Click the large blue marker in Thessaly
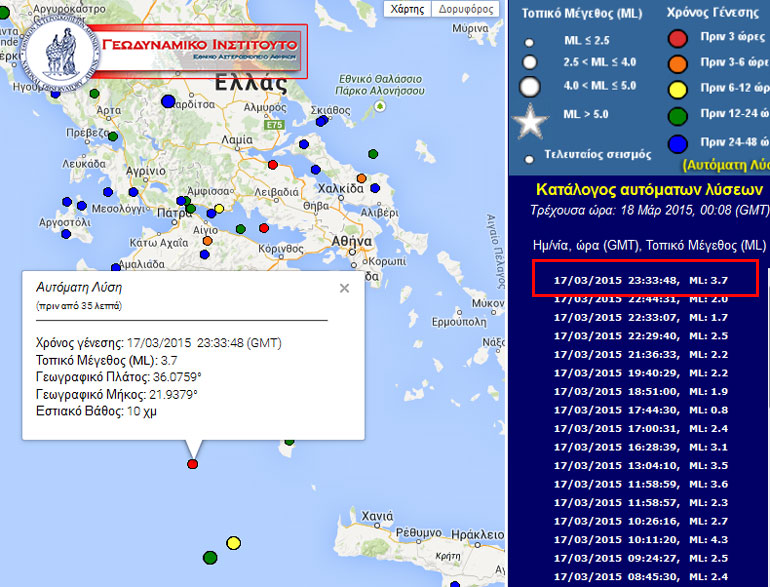 [x=168, y=101]
